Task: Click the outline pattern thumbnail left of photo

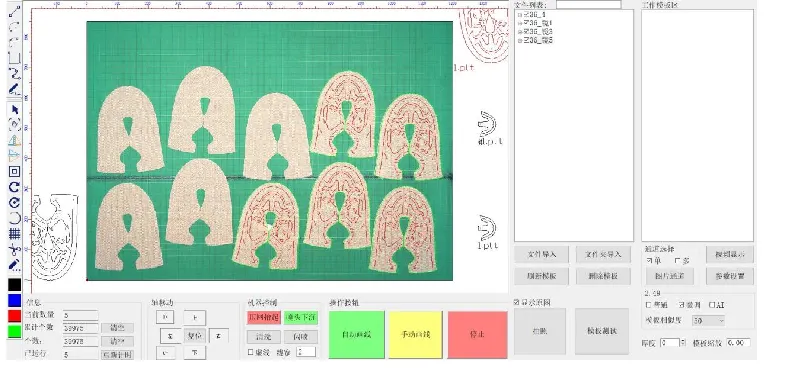Action: click(x=55, y=236)
